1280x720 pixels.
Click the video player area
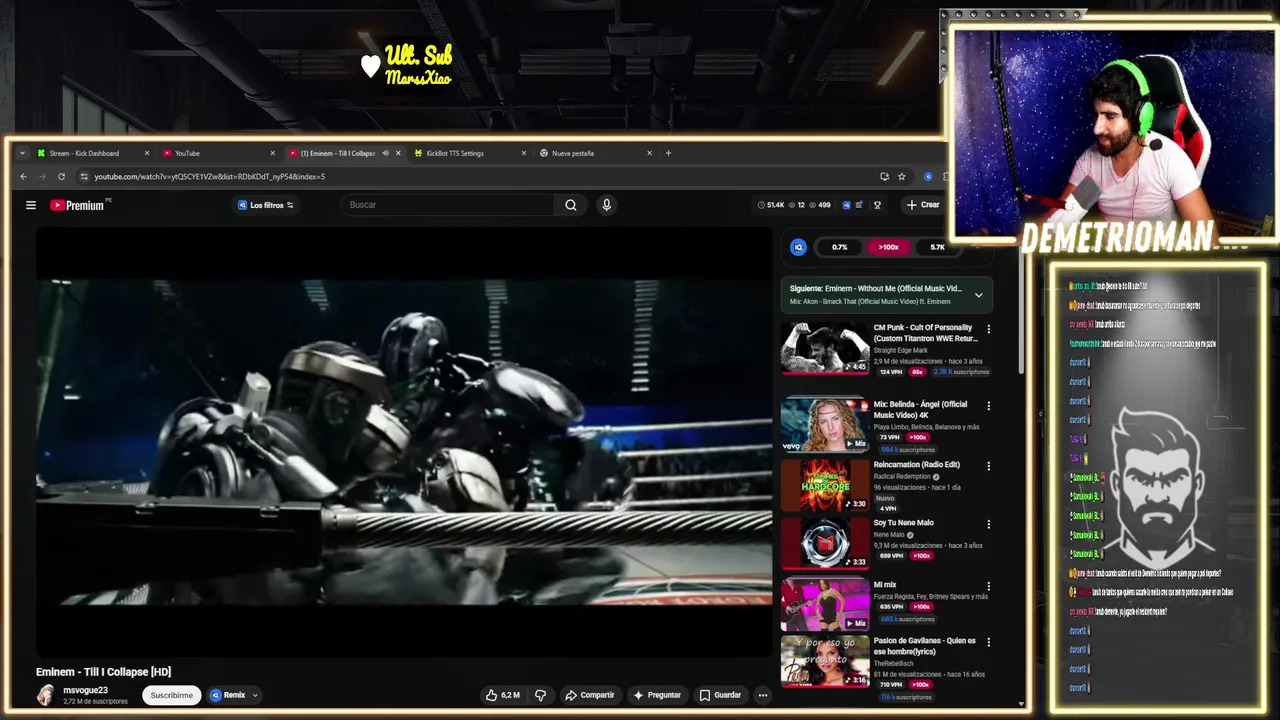tap(404, 441)
